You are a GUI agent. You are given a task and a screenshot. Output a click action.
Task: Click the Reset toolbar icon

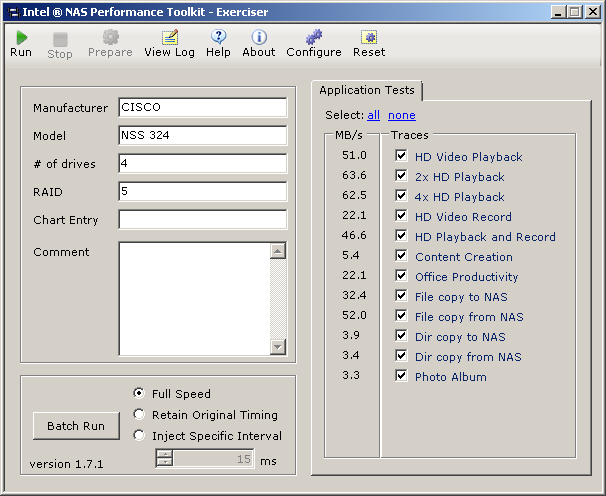tap(369, 37)
